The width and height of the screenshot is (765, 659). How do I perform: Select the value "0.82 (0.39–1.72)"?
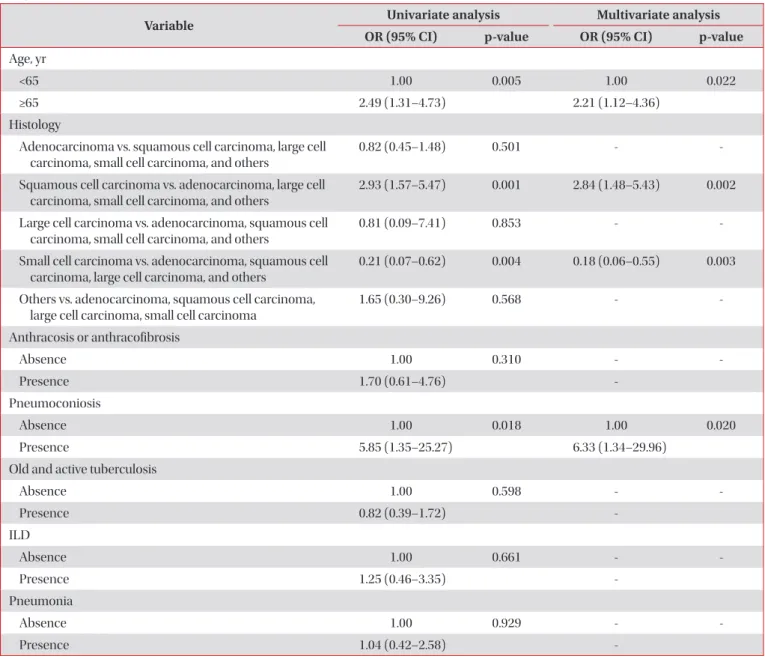[x=402, y=513]
